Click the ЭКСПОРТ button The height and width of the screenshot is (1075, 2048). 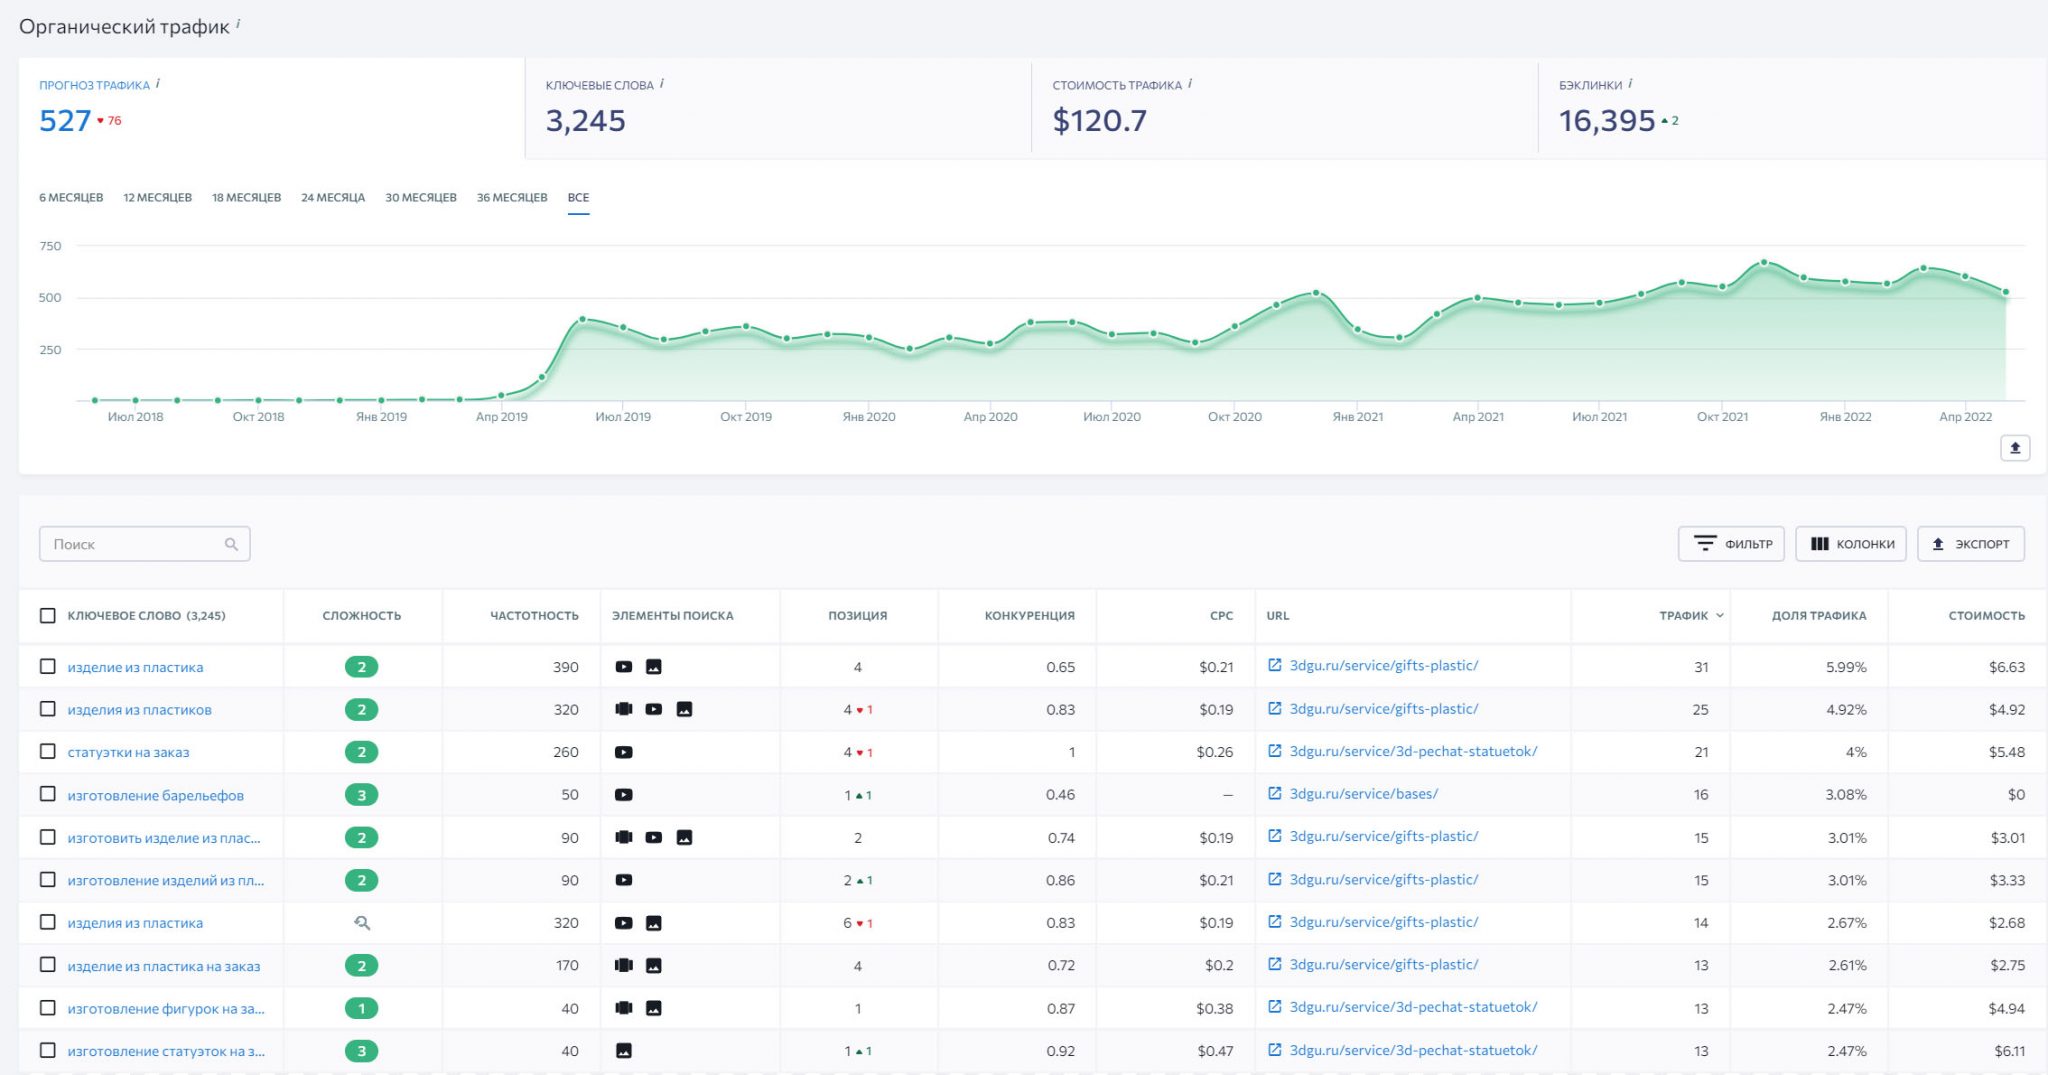(x=1970, y=543)
